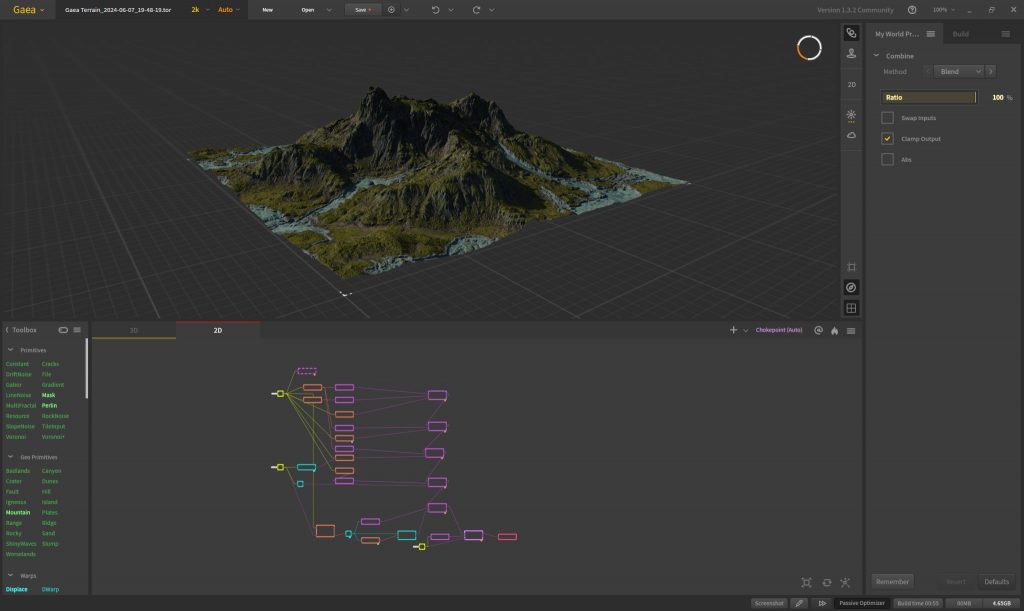The image size is (1024, 611).
Task: Click New in the top toolbar
Action: [x=268, y=10]
